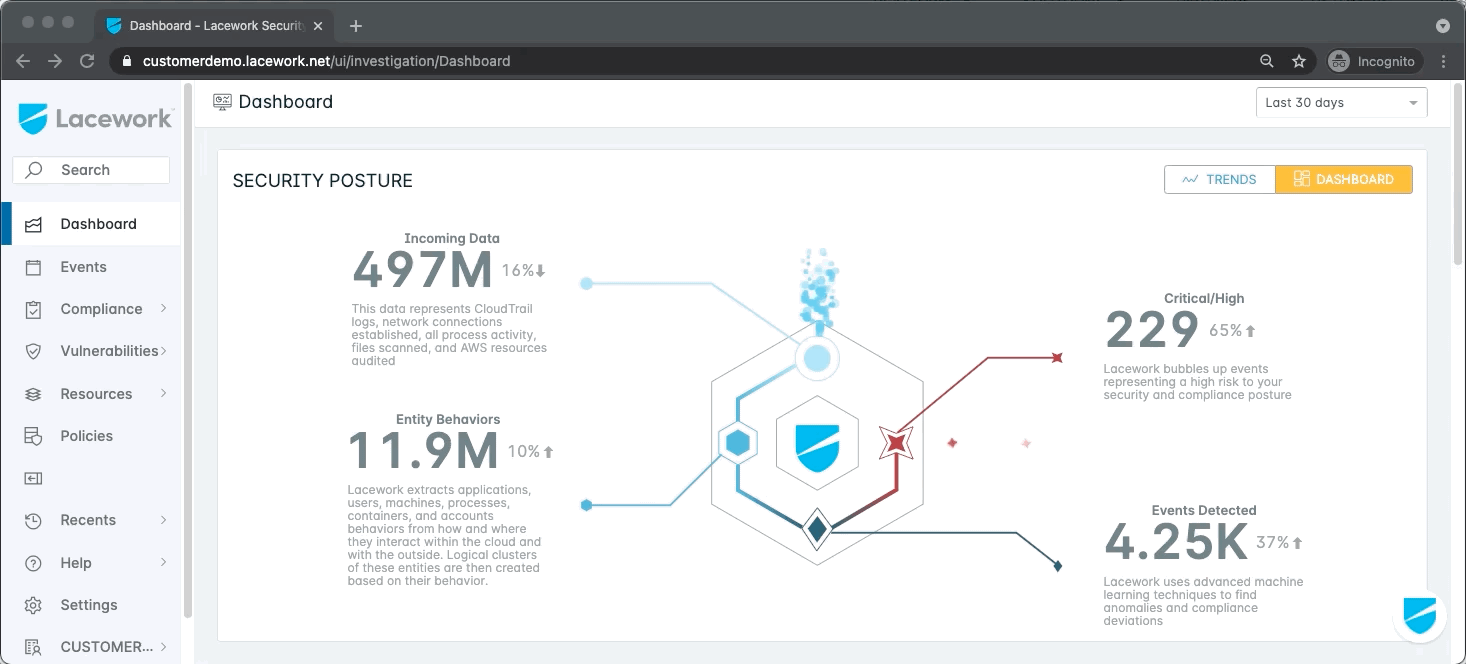The image size is (1466, 664).
Task: Select the Dashboard view toggle
Action: (x=1343, y=180)
